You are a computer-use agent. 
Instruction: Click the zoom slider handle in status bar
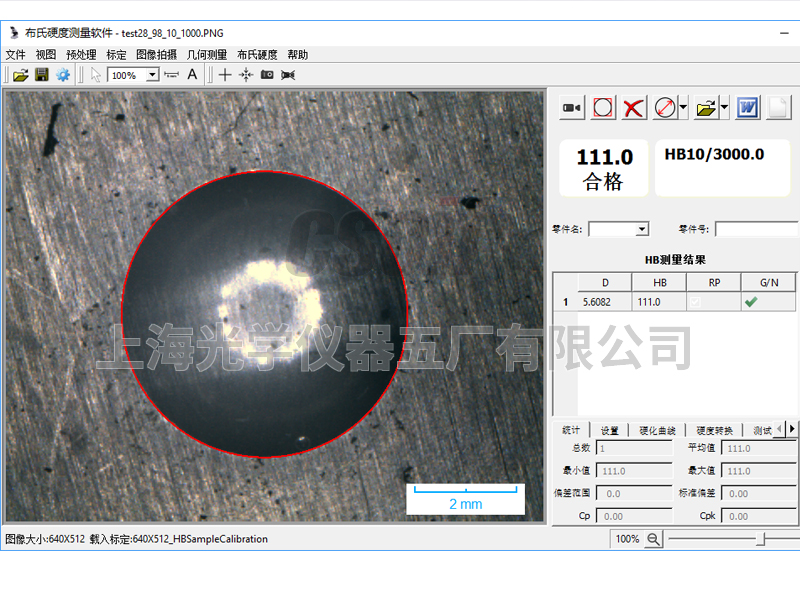pos(762,539)
